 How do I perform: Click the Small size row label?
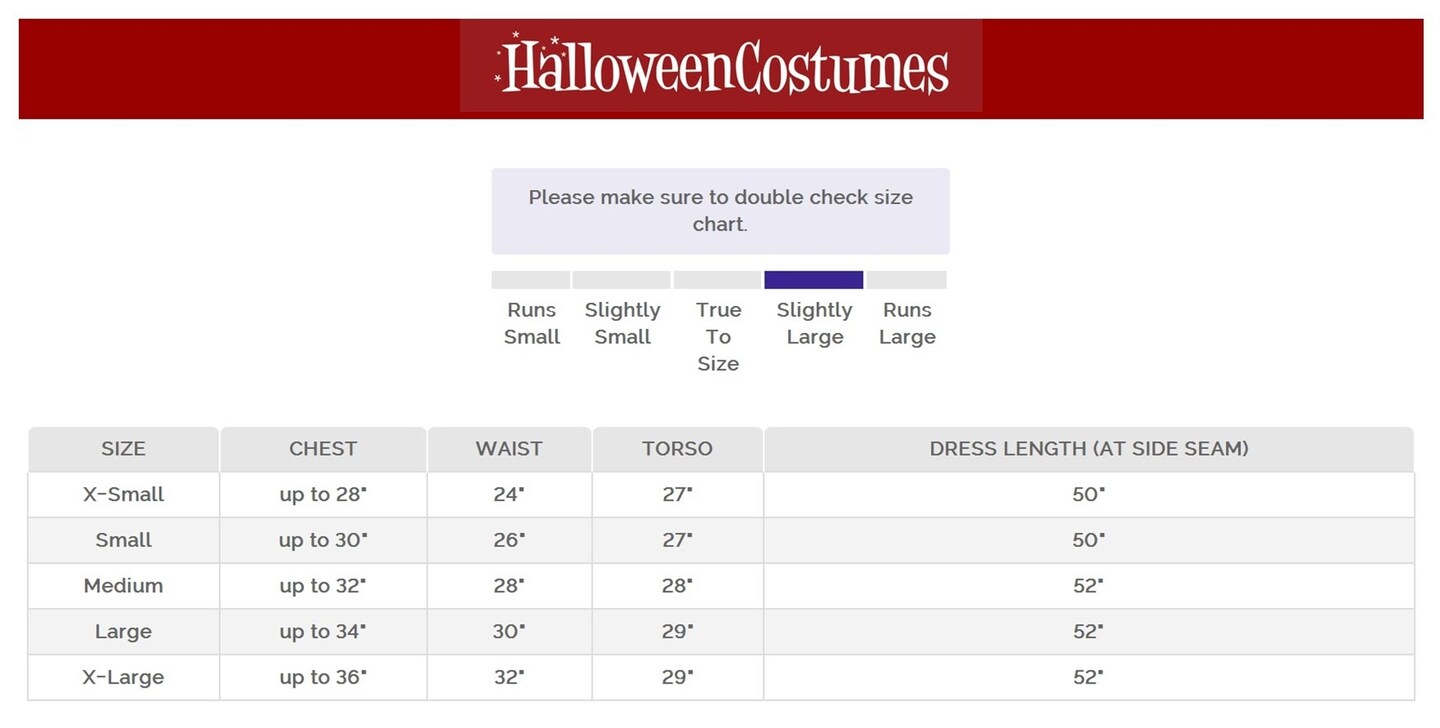pyautogui.click(x=123, y=540)
